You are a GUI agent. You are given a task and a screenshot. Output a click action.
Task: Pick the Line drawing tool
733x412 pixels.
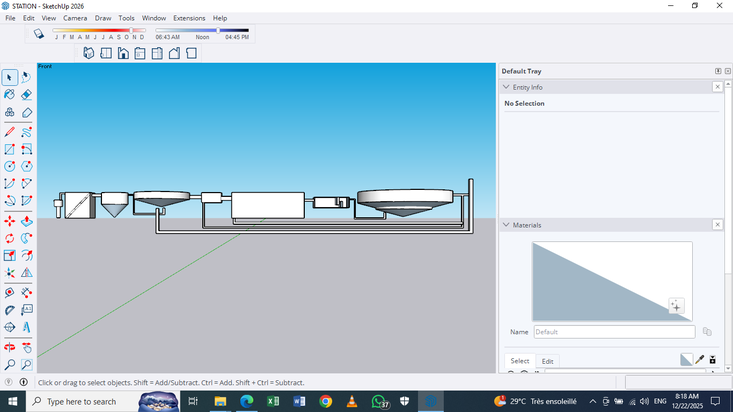pos(10,131)
